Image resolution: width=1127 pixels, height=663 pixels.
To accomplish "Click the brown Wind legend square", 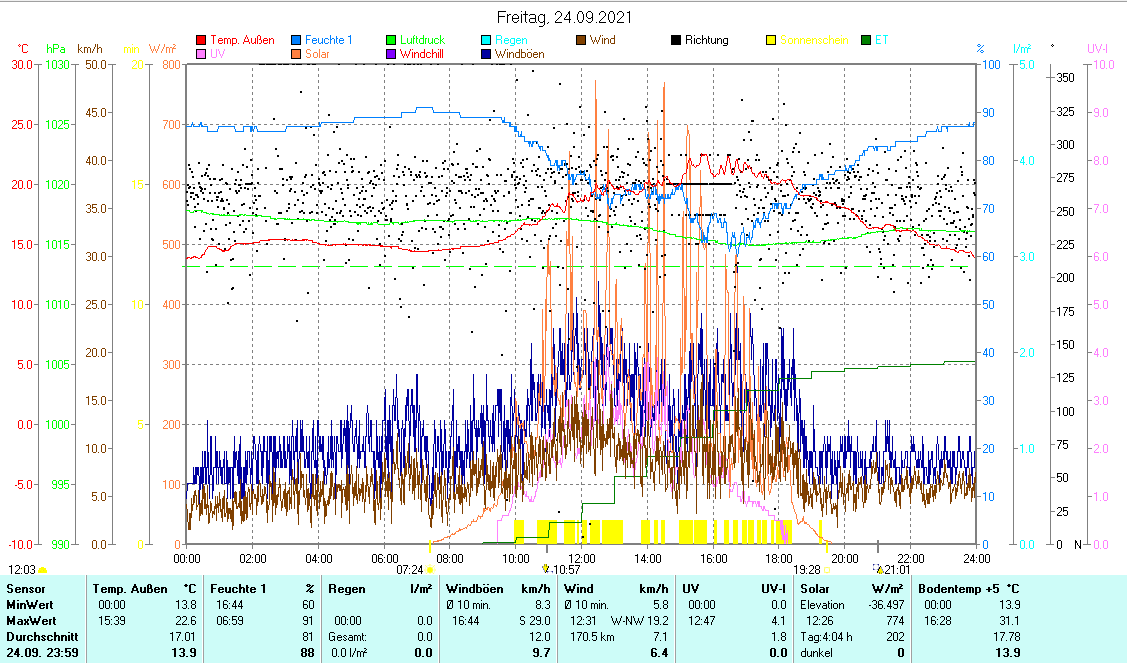I will [581, 40].
